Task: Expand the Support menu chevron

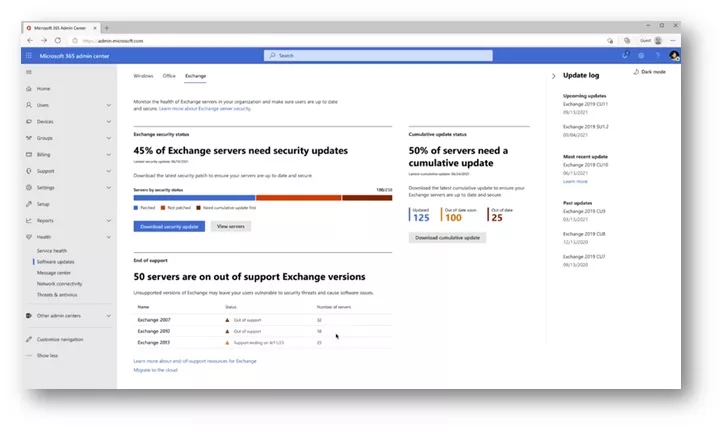Action: 108,171
